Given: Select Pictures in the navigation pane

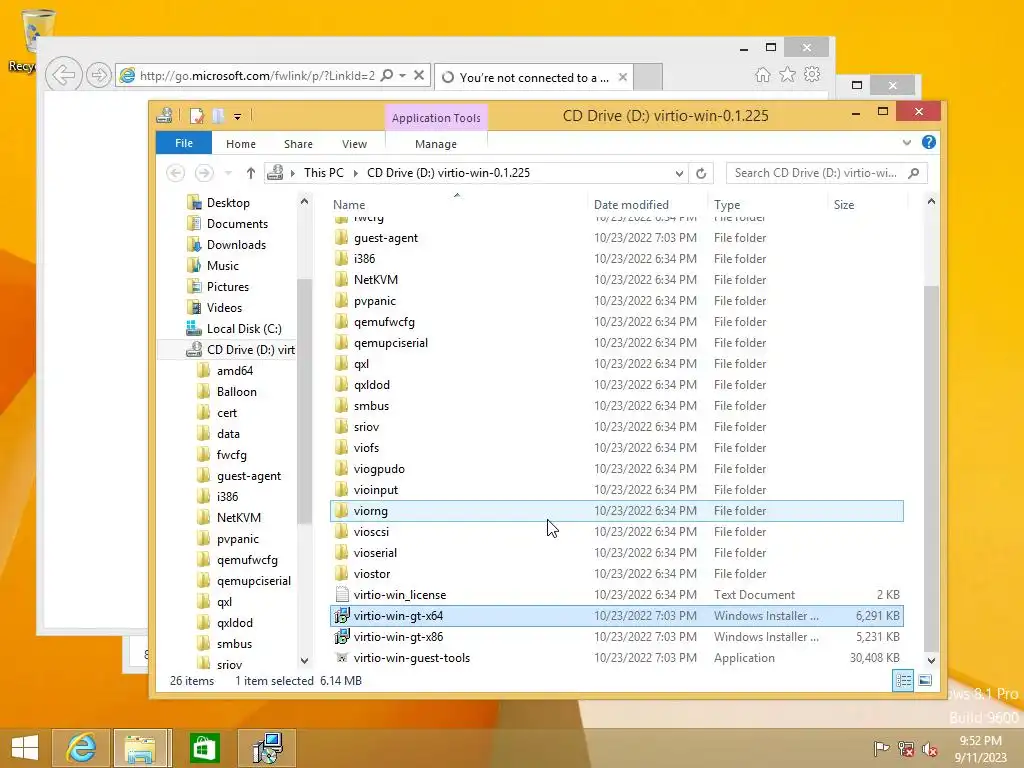Looking at the screenshot, I should coord(227,286).
